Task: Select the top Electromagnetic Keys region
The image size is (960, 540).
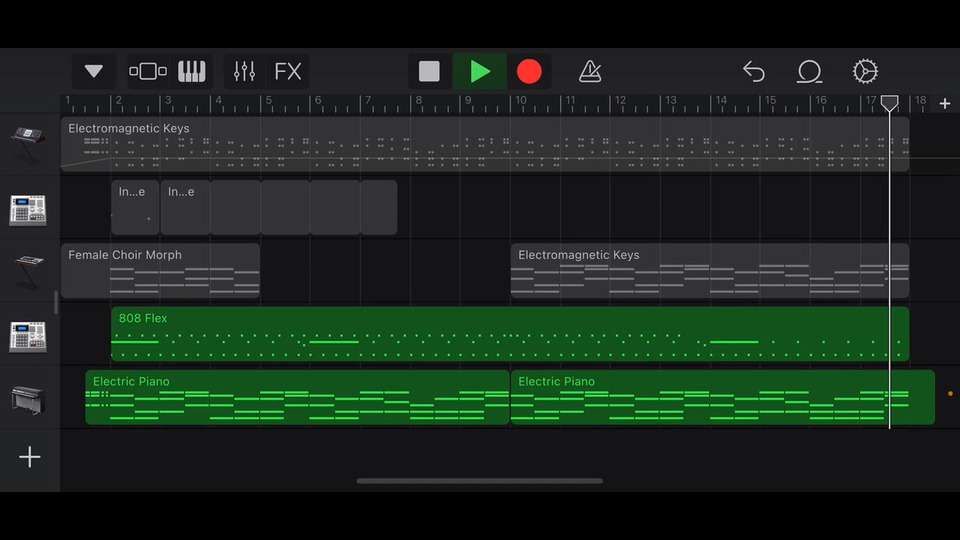Action: tap(485, 144)
